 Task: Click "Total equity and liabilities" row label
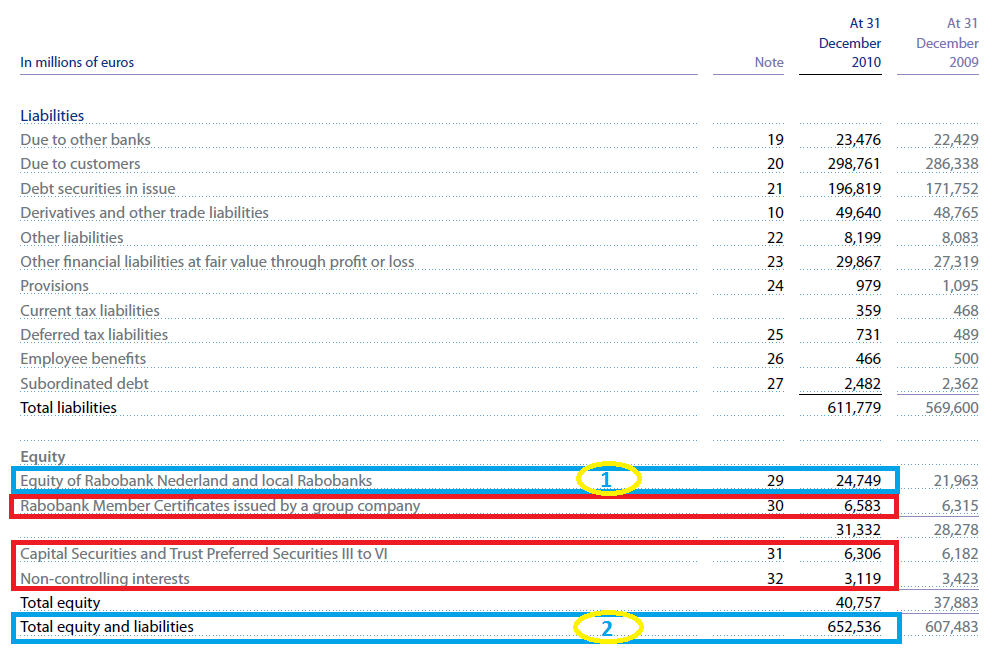click(107, 627)
